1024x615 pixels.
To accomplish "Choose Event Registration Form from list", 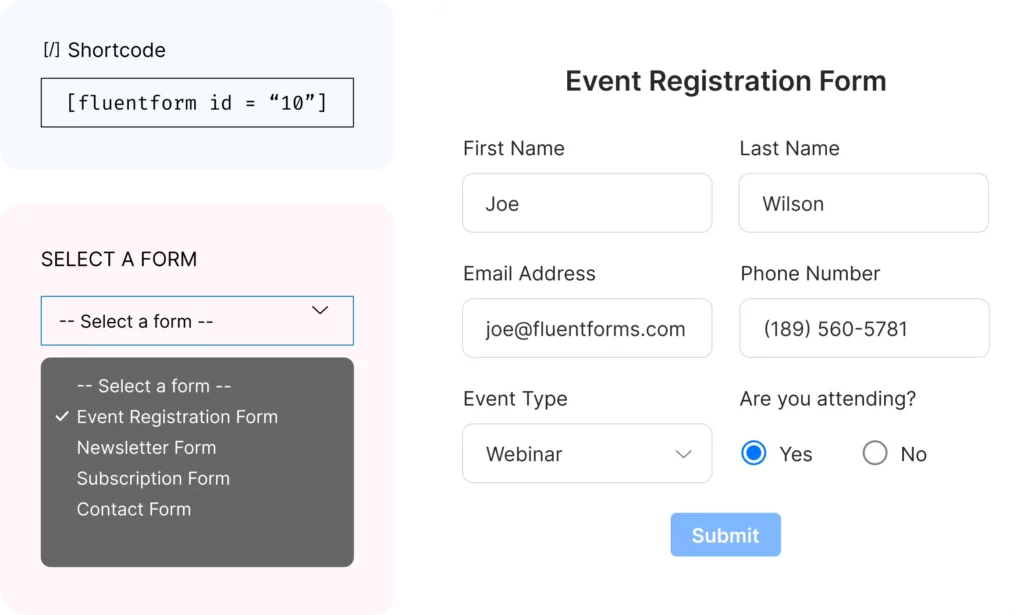I will click(177, 417).
